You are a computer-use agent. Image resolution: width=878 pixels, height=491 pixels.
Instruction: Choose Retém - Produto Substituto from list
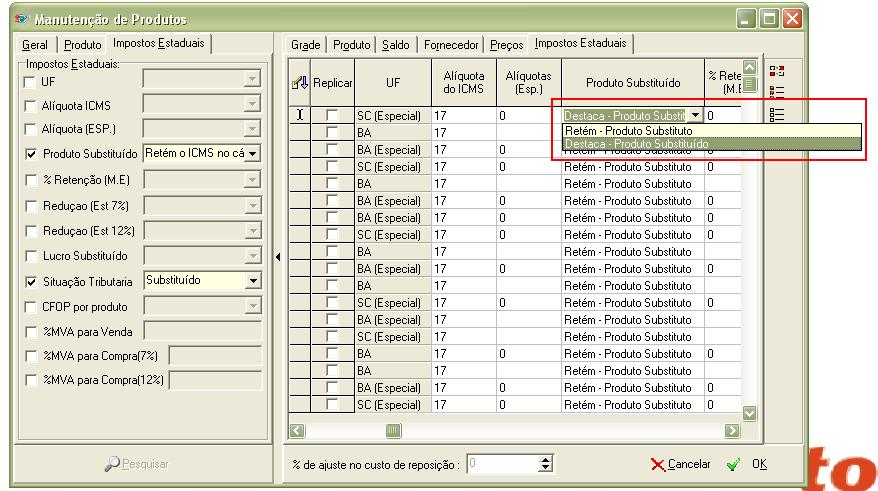click(x=712, y=130)
